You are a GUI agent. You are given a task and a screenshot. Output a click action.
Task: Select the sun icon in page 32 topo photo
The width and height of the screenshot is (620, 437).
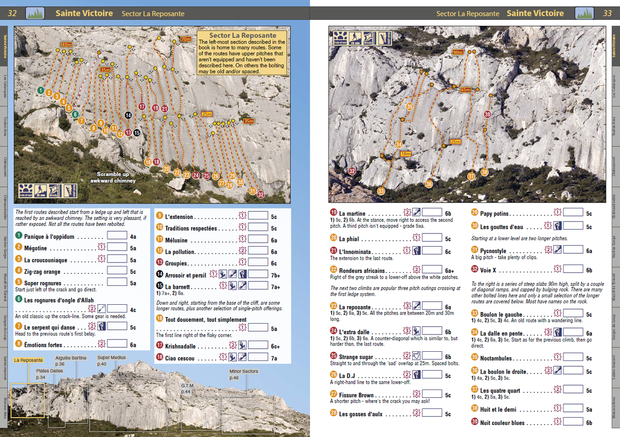(26, 191)
